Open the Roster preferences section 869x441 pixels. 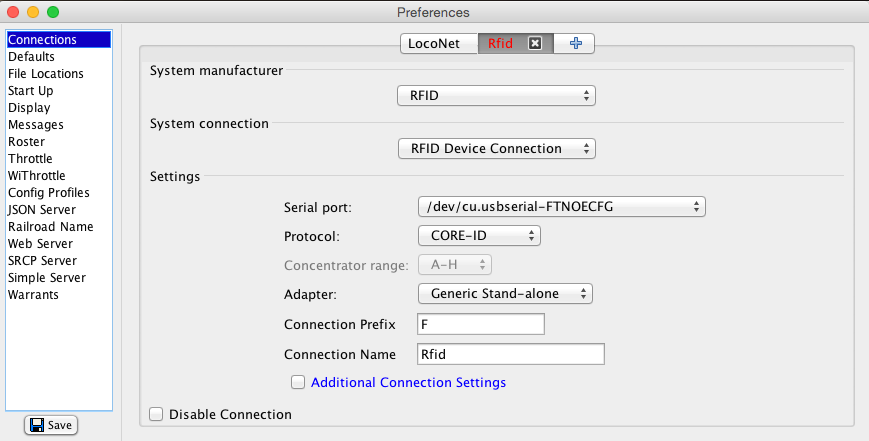pyautogui.click(x=26, y=142)
